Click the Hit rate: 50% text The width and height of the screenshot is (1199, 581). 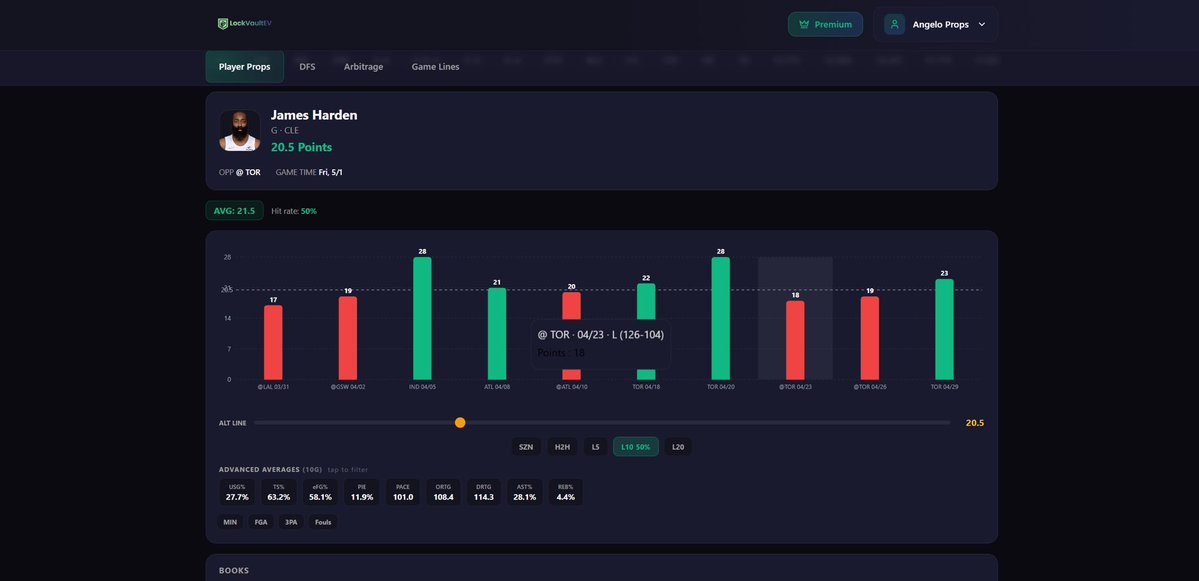[x=294, y=211]
